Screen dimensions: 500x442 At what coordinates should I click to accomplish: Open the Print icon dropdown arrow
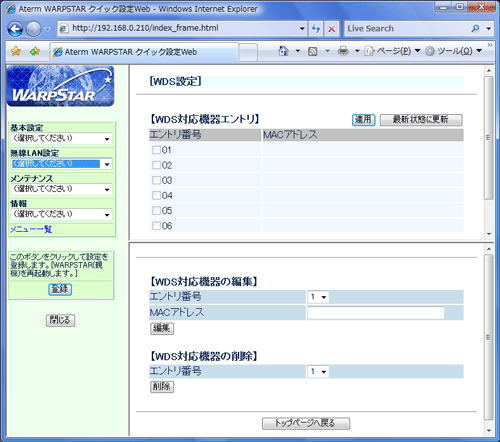pyautogui.click(x=357, y=51)
